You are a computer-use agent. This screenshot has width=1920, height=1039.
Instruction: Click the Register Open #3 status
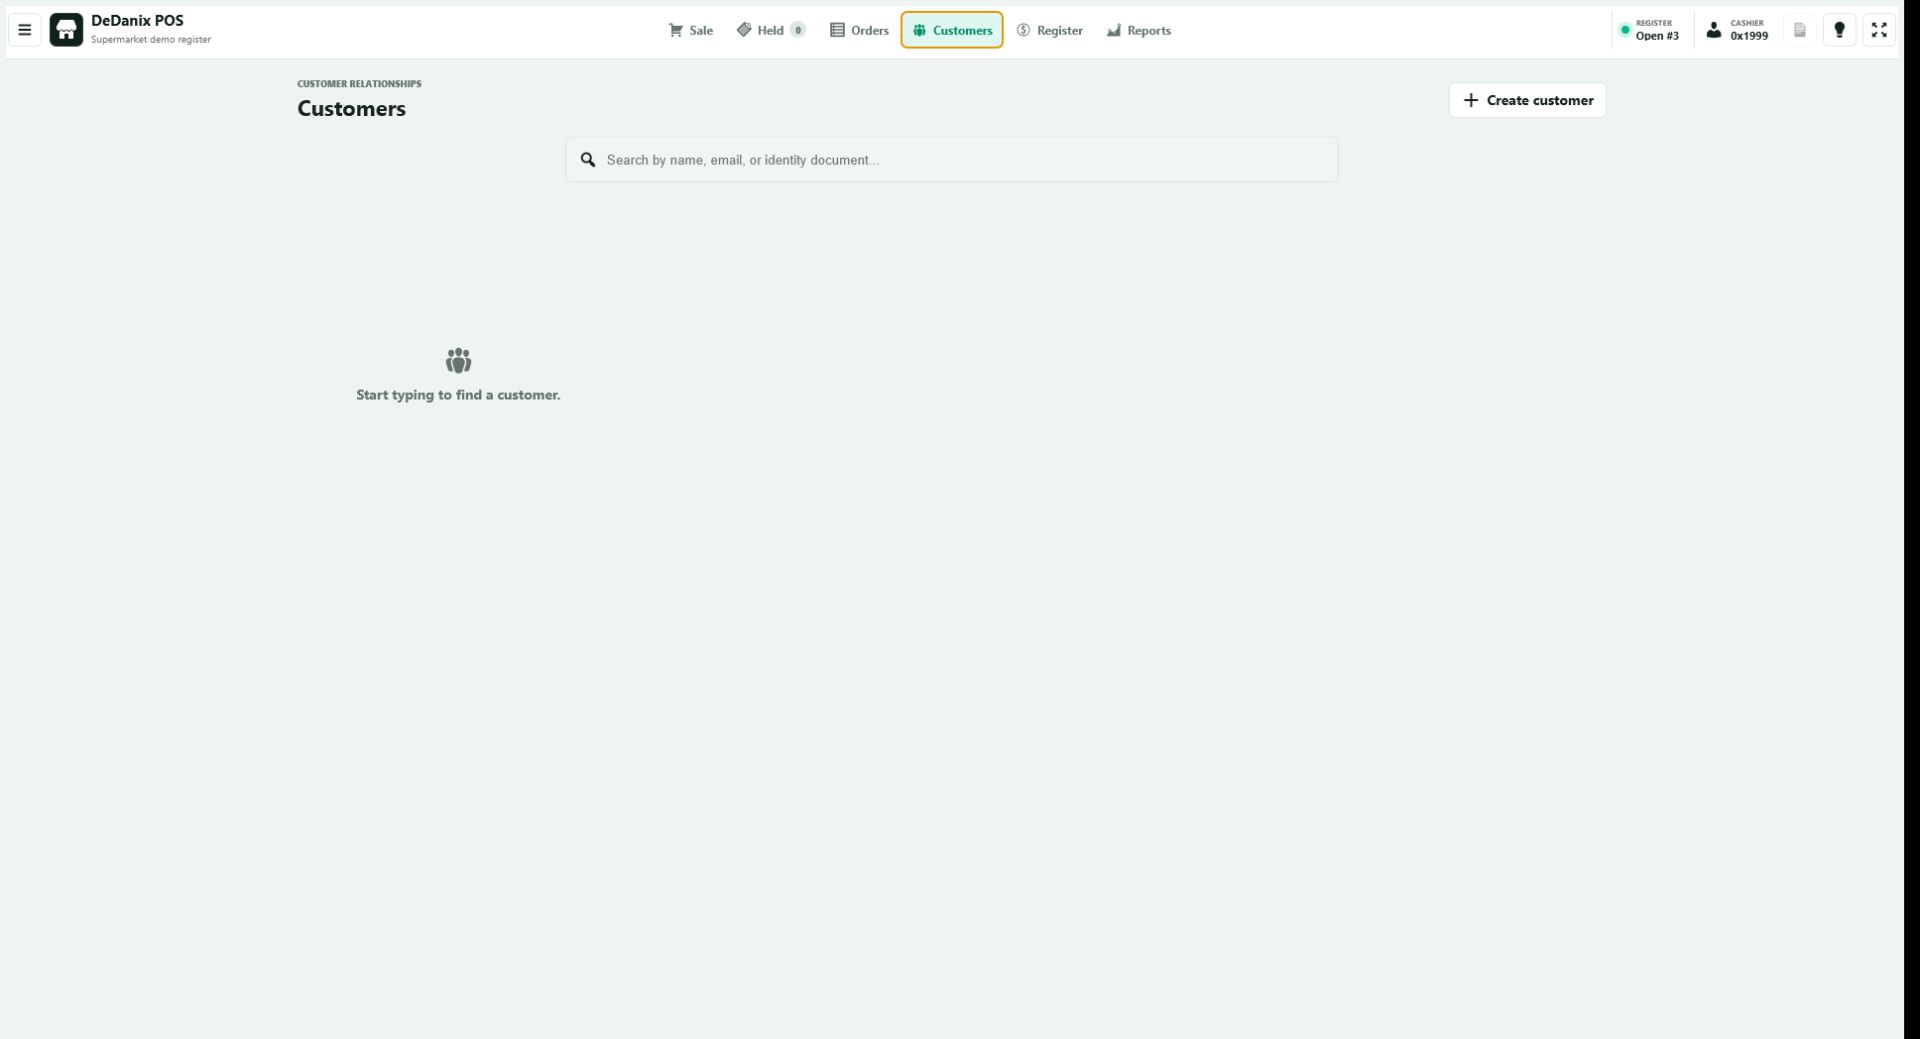point(1650,30)
